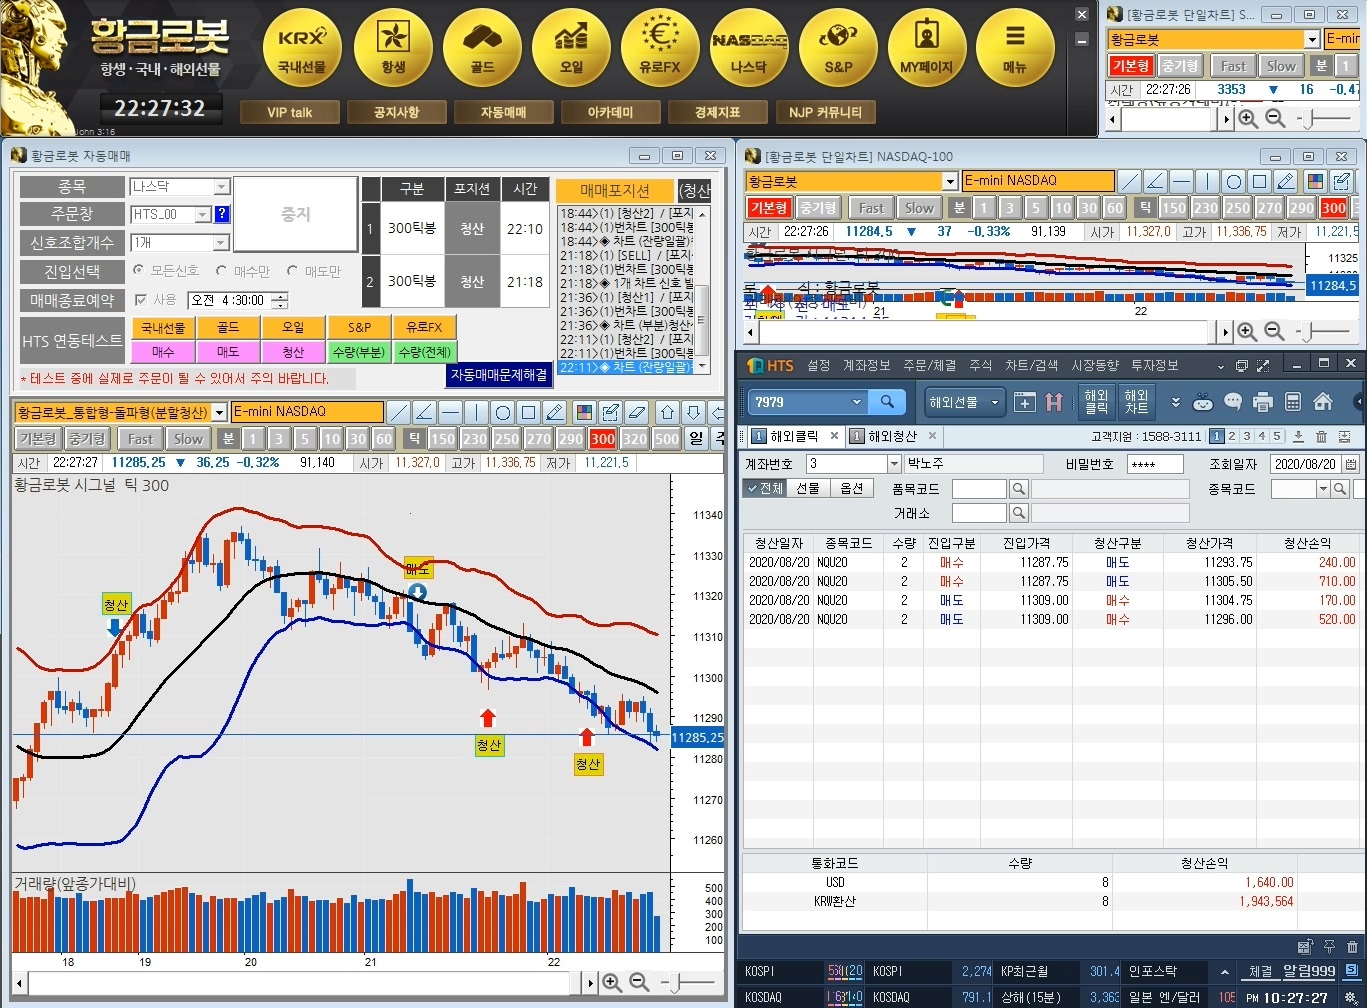Screen dimensions: 1370x1008
Task: Switch to the 해외청산 tab
Action: 891,436
